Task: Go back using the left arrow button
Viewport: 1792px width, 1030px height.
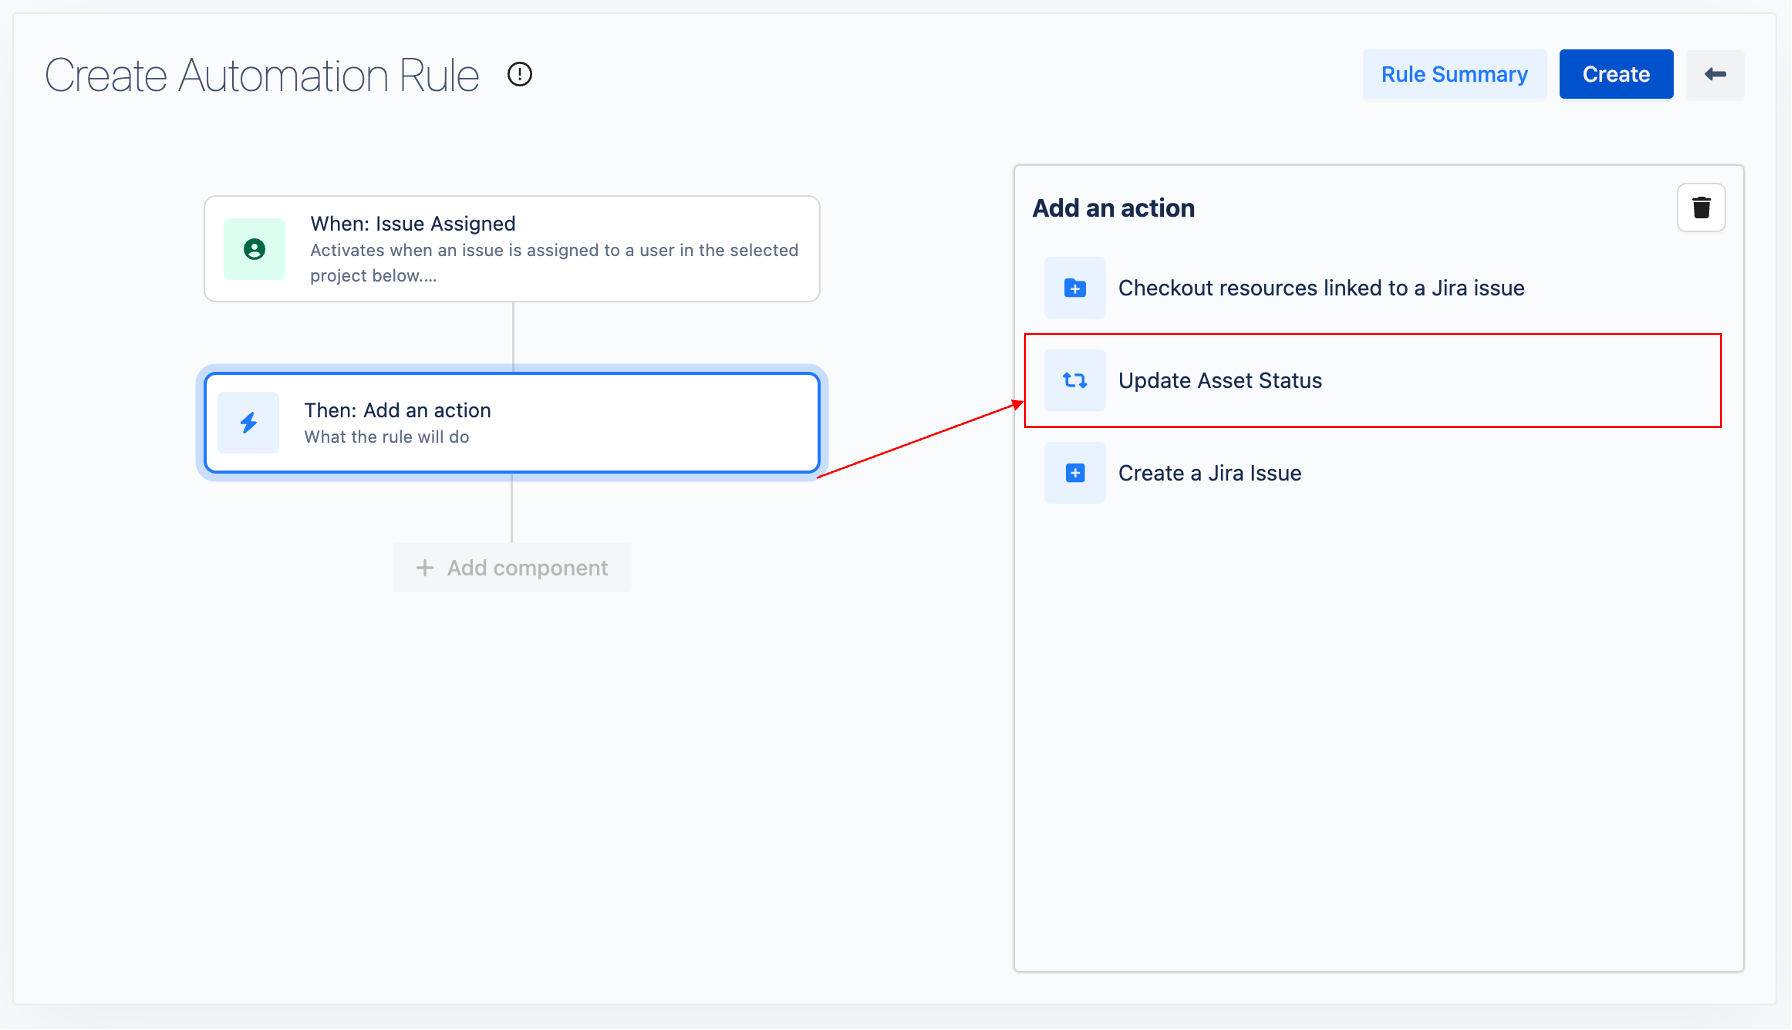Action: 1714,74
